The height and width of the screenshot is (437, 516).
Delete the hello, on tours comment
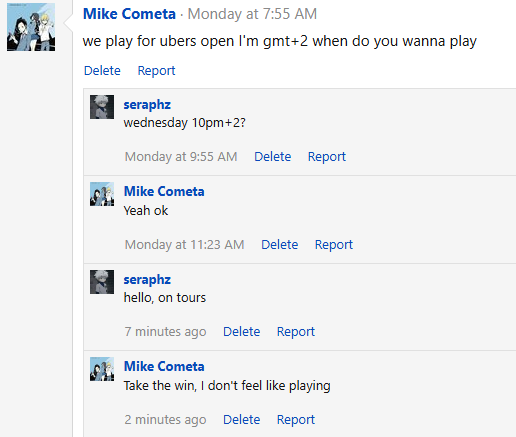click(x=242, y=332)
